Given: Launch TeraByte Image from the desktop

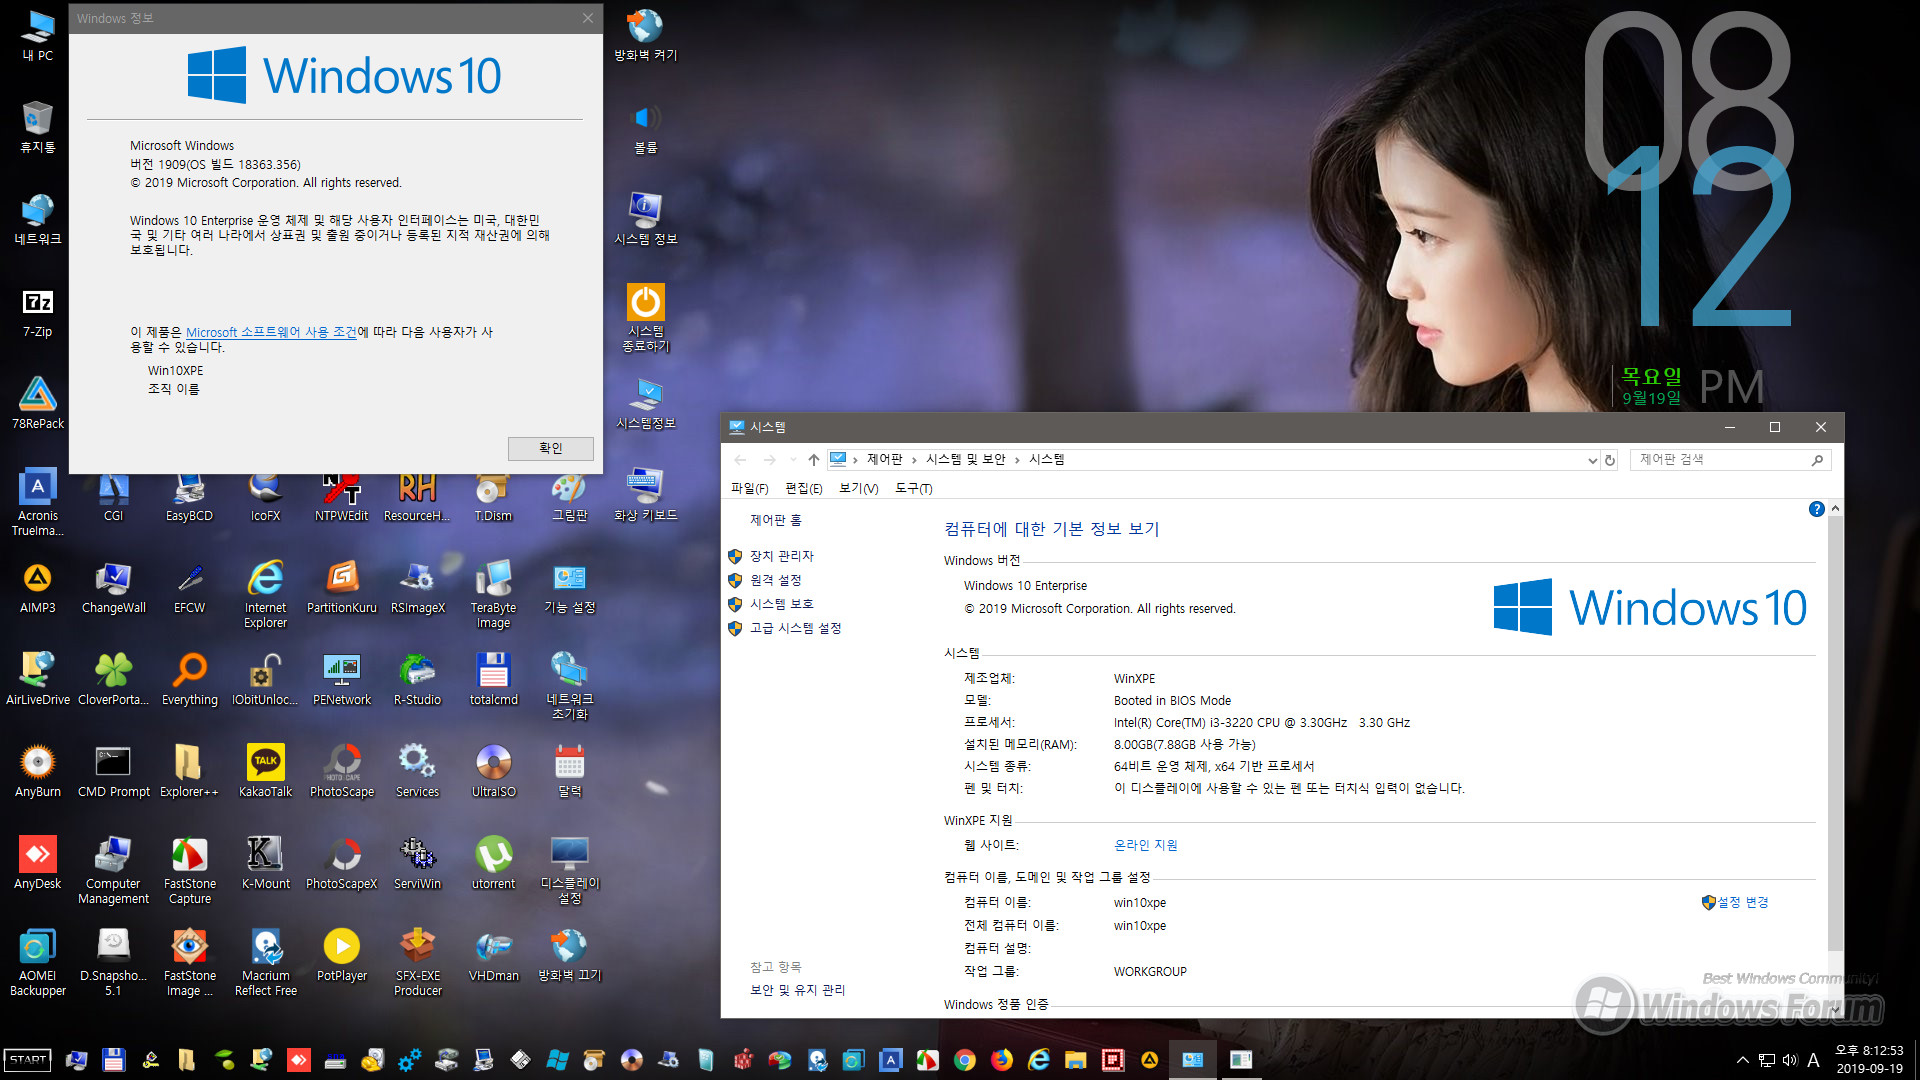Looking at the screenshot, I should pos(493,594).
